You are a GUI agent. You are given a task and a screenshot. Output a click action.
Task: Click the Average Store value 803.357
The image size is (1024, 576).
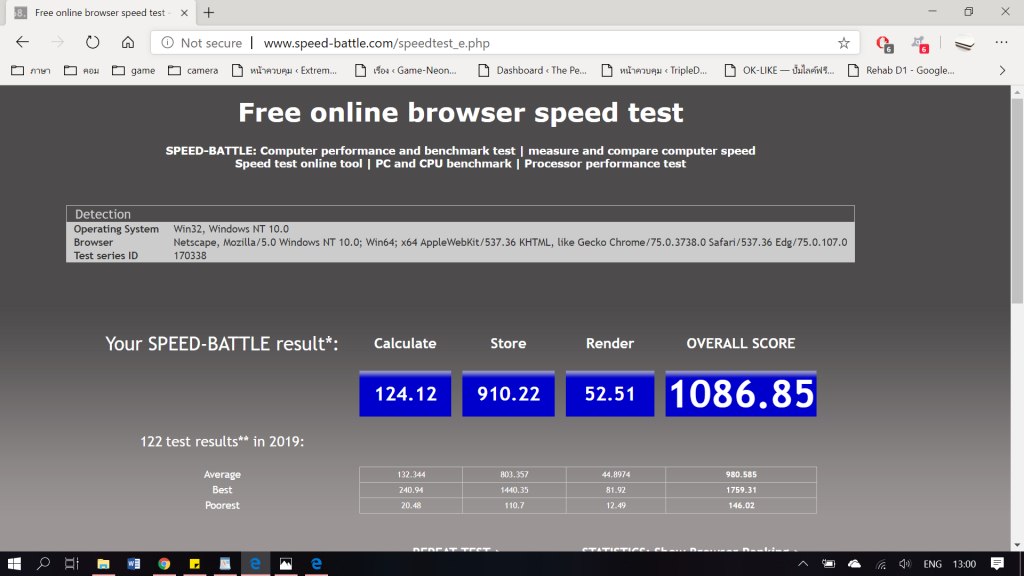click(514, 474)
